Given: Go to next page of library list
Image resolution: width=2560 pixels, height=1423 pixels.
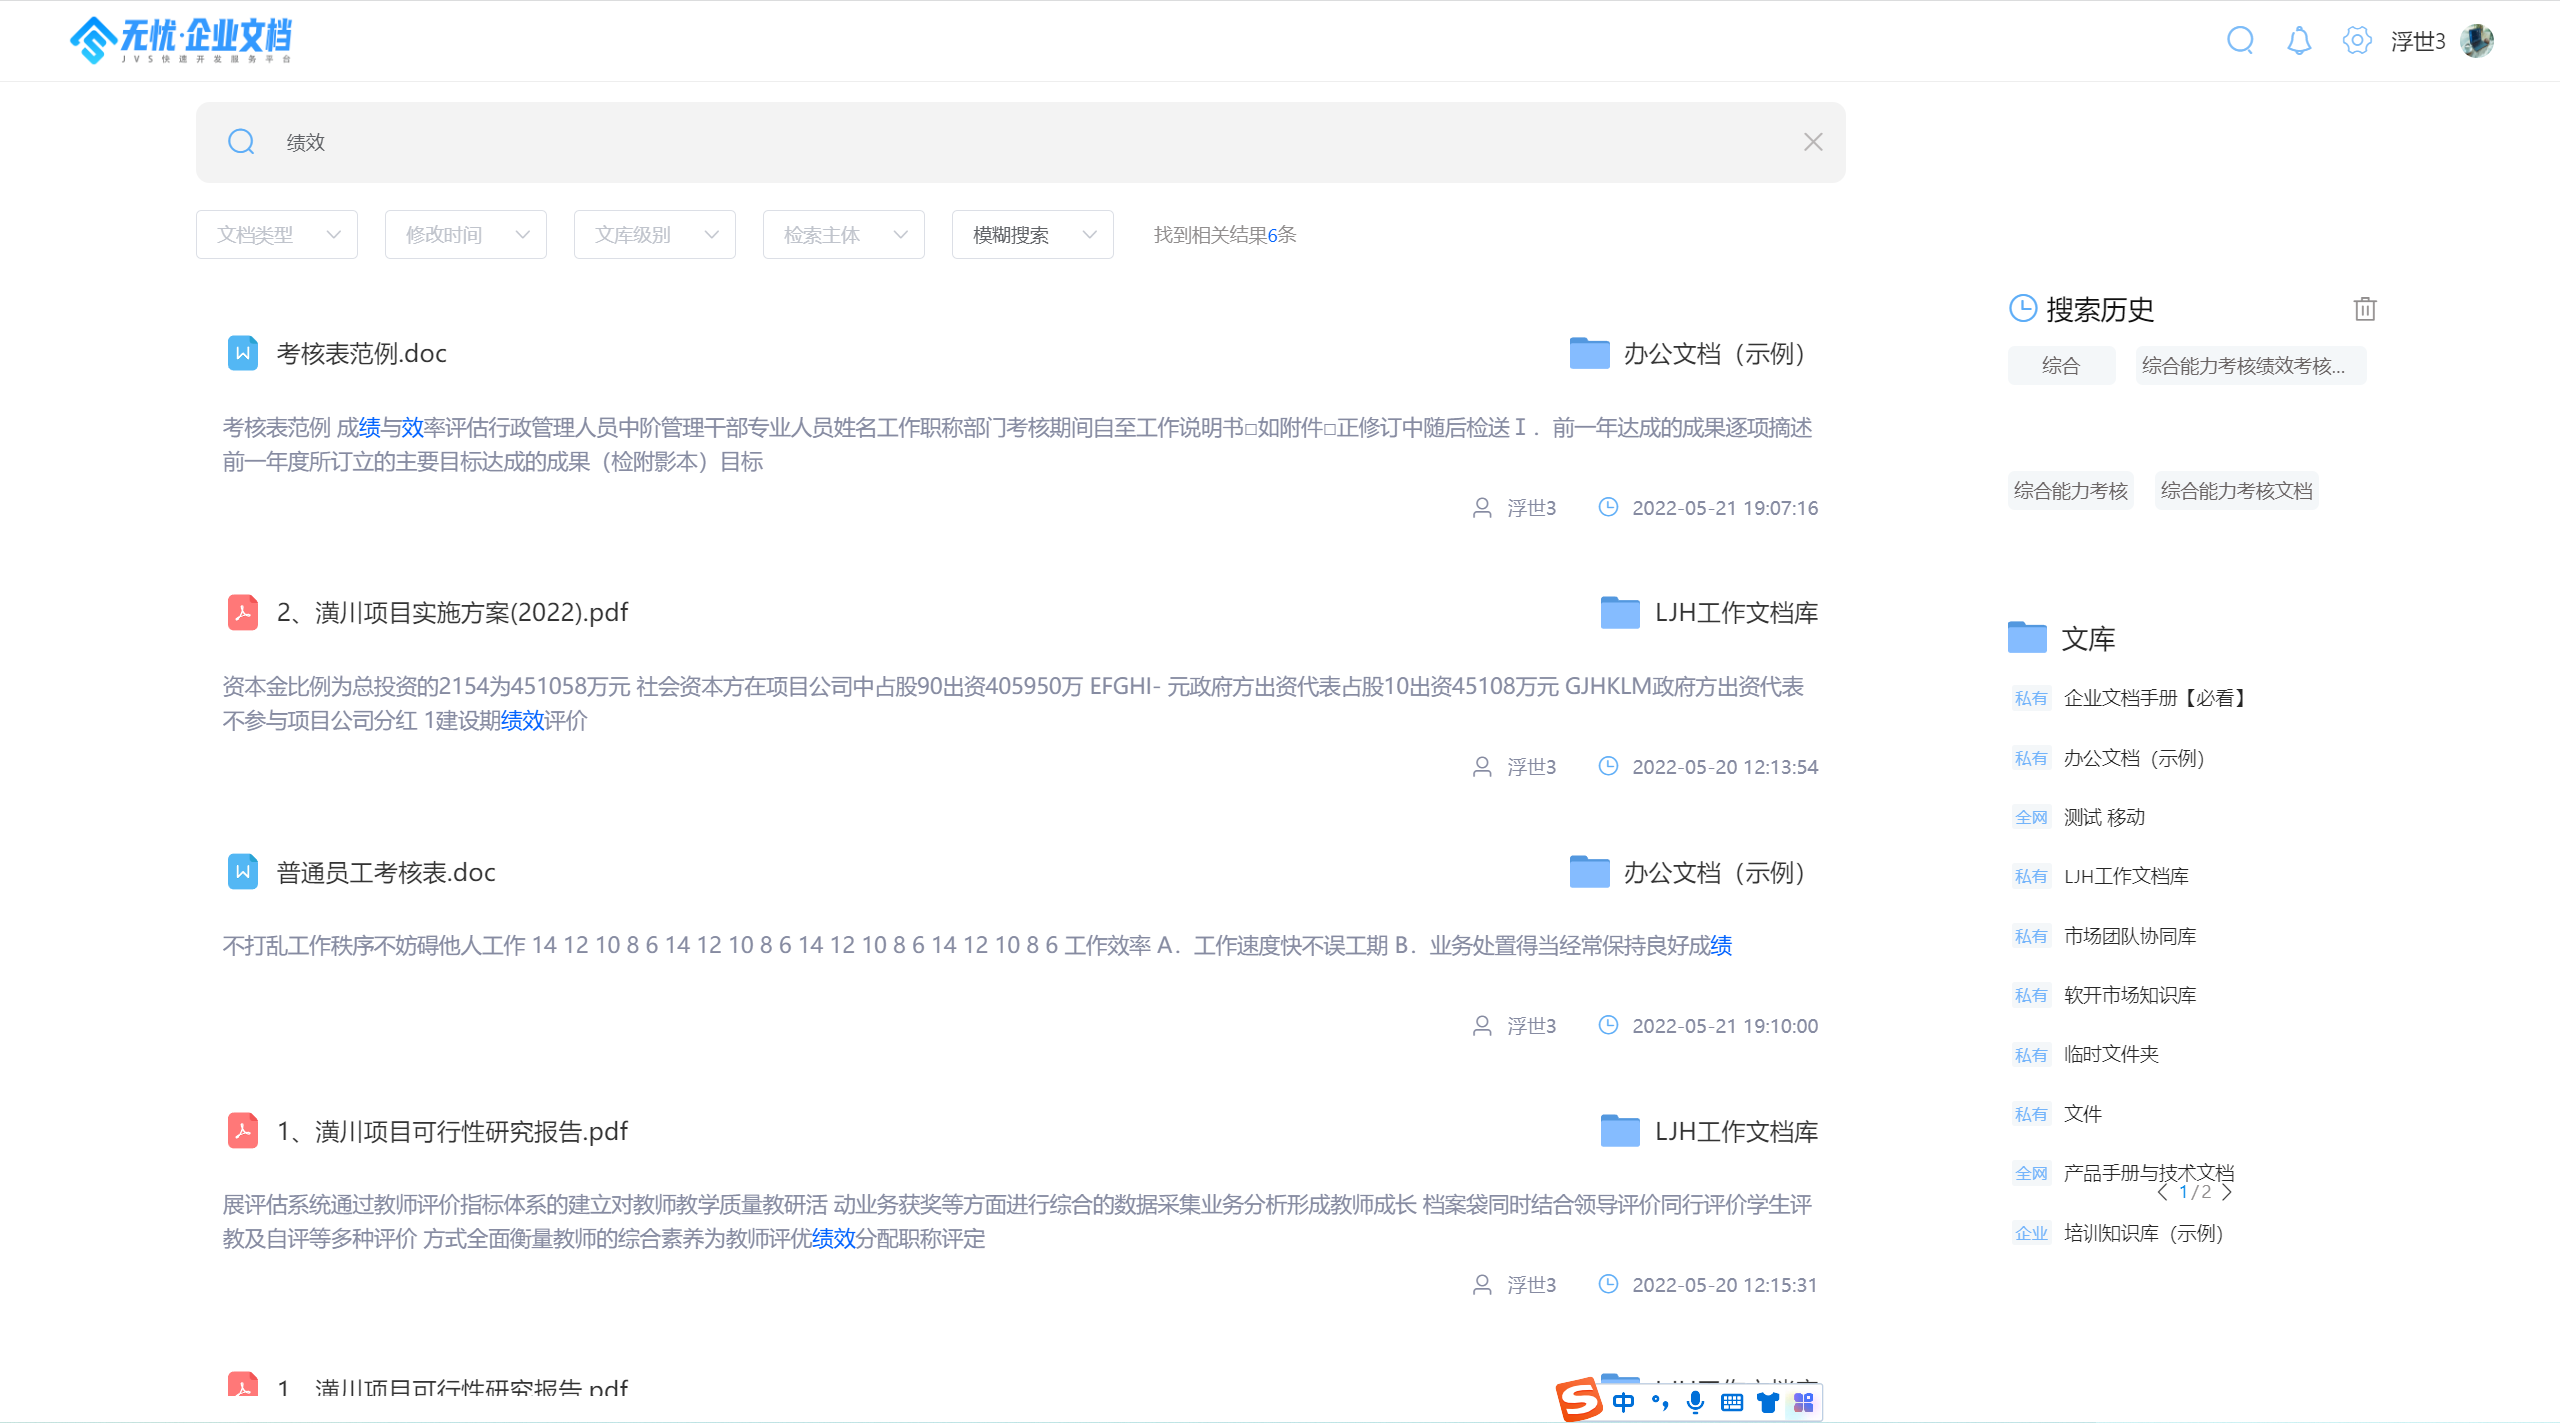Looking at the screenshot, I should click(2227, 1192).
